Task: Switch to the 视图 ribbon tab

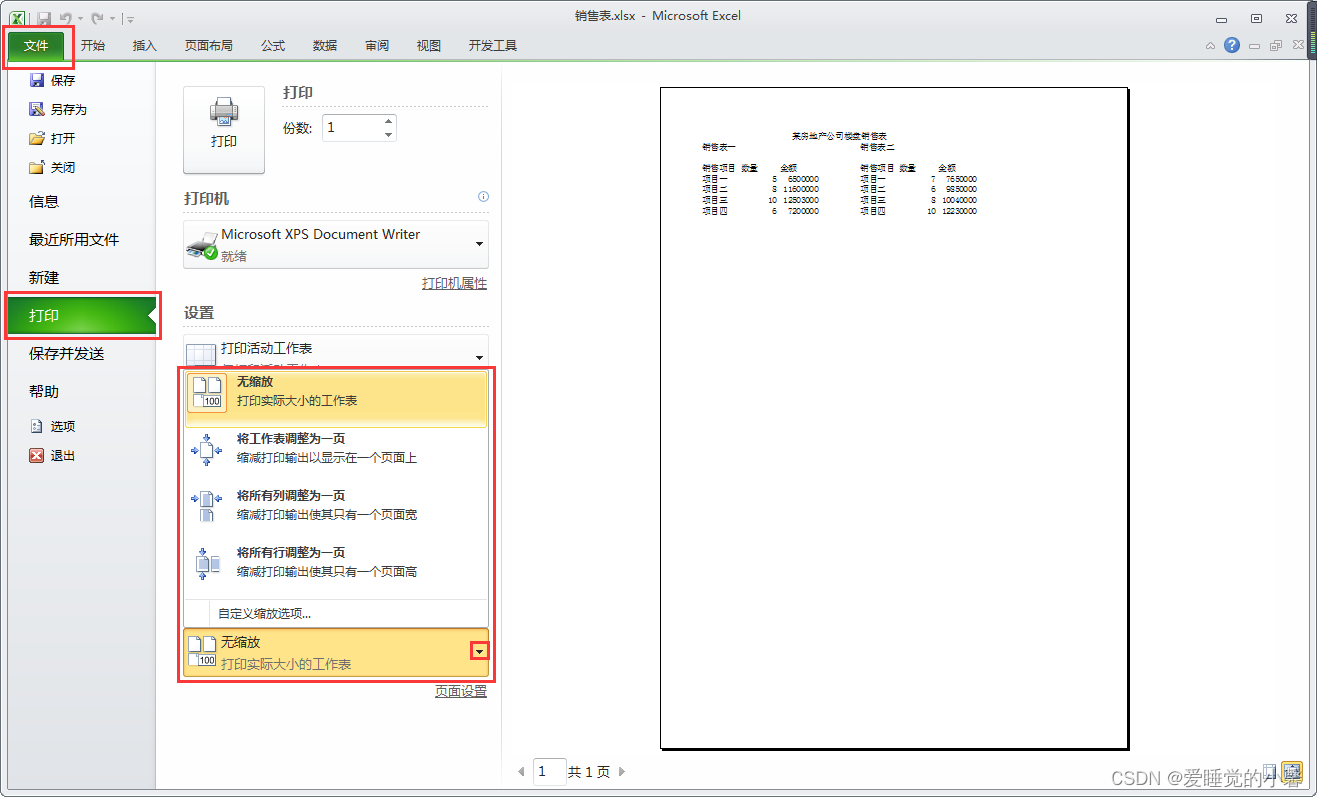Action: 429,46
